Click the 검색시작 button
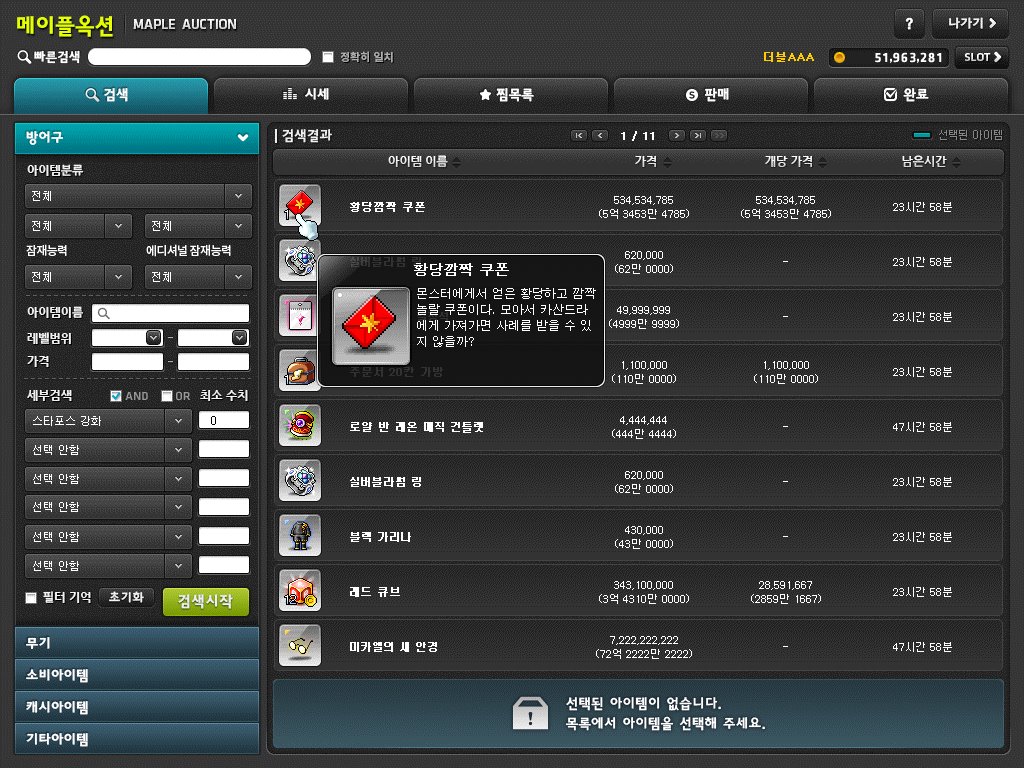Image resolution: width=1024 pixels, height=768 pixels. coord(205,601)
